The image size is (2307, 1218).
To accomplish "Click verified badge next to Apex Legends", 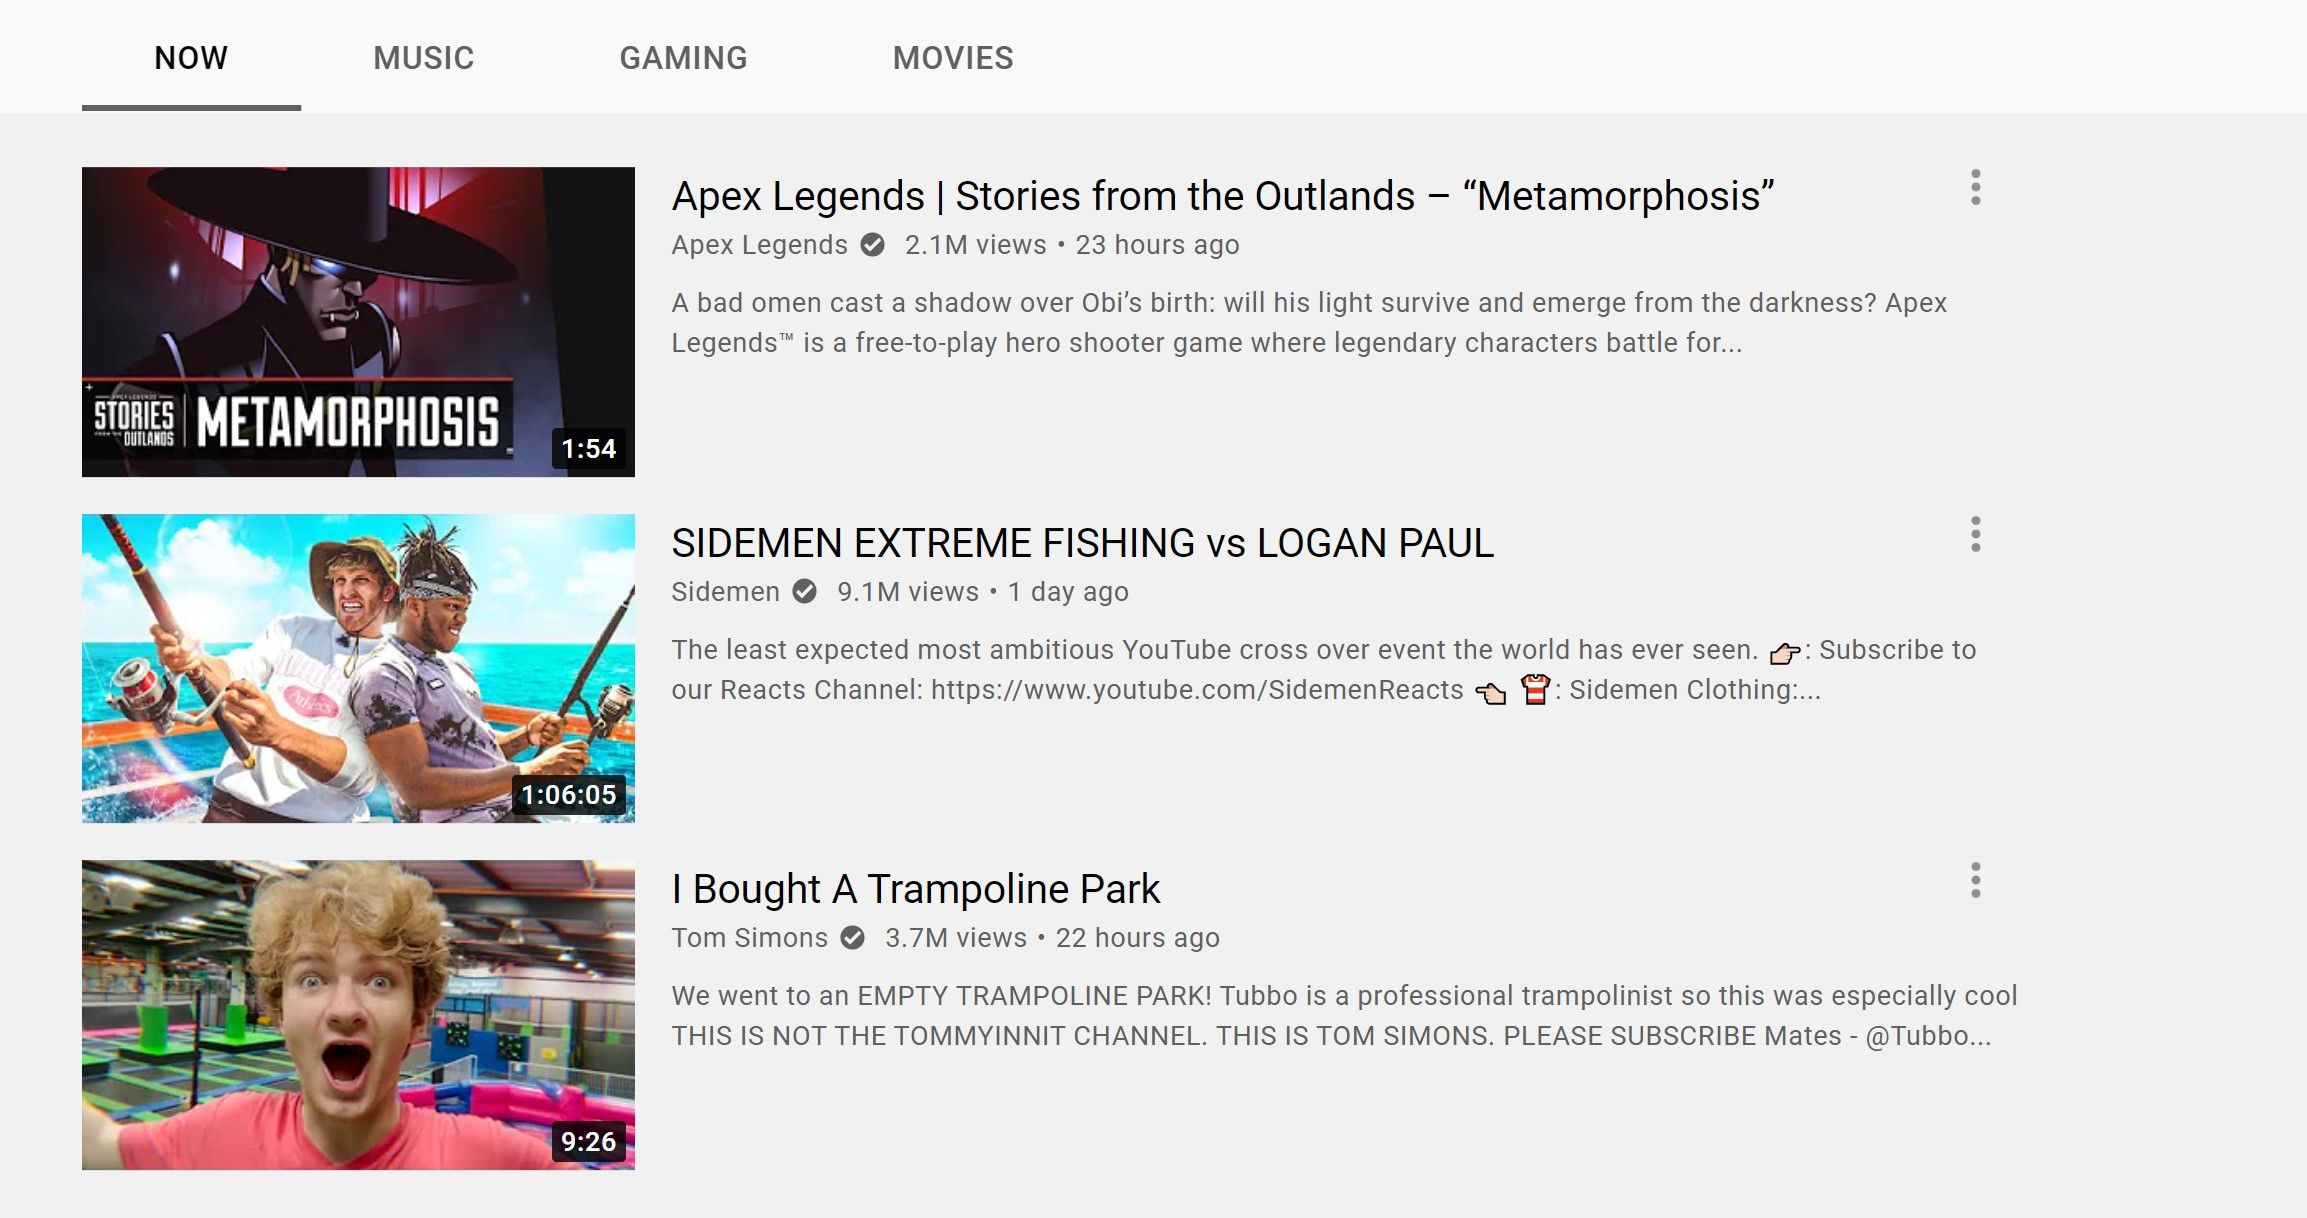I will [x=872, y=245].
